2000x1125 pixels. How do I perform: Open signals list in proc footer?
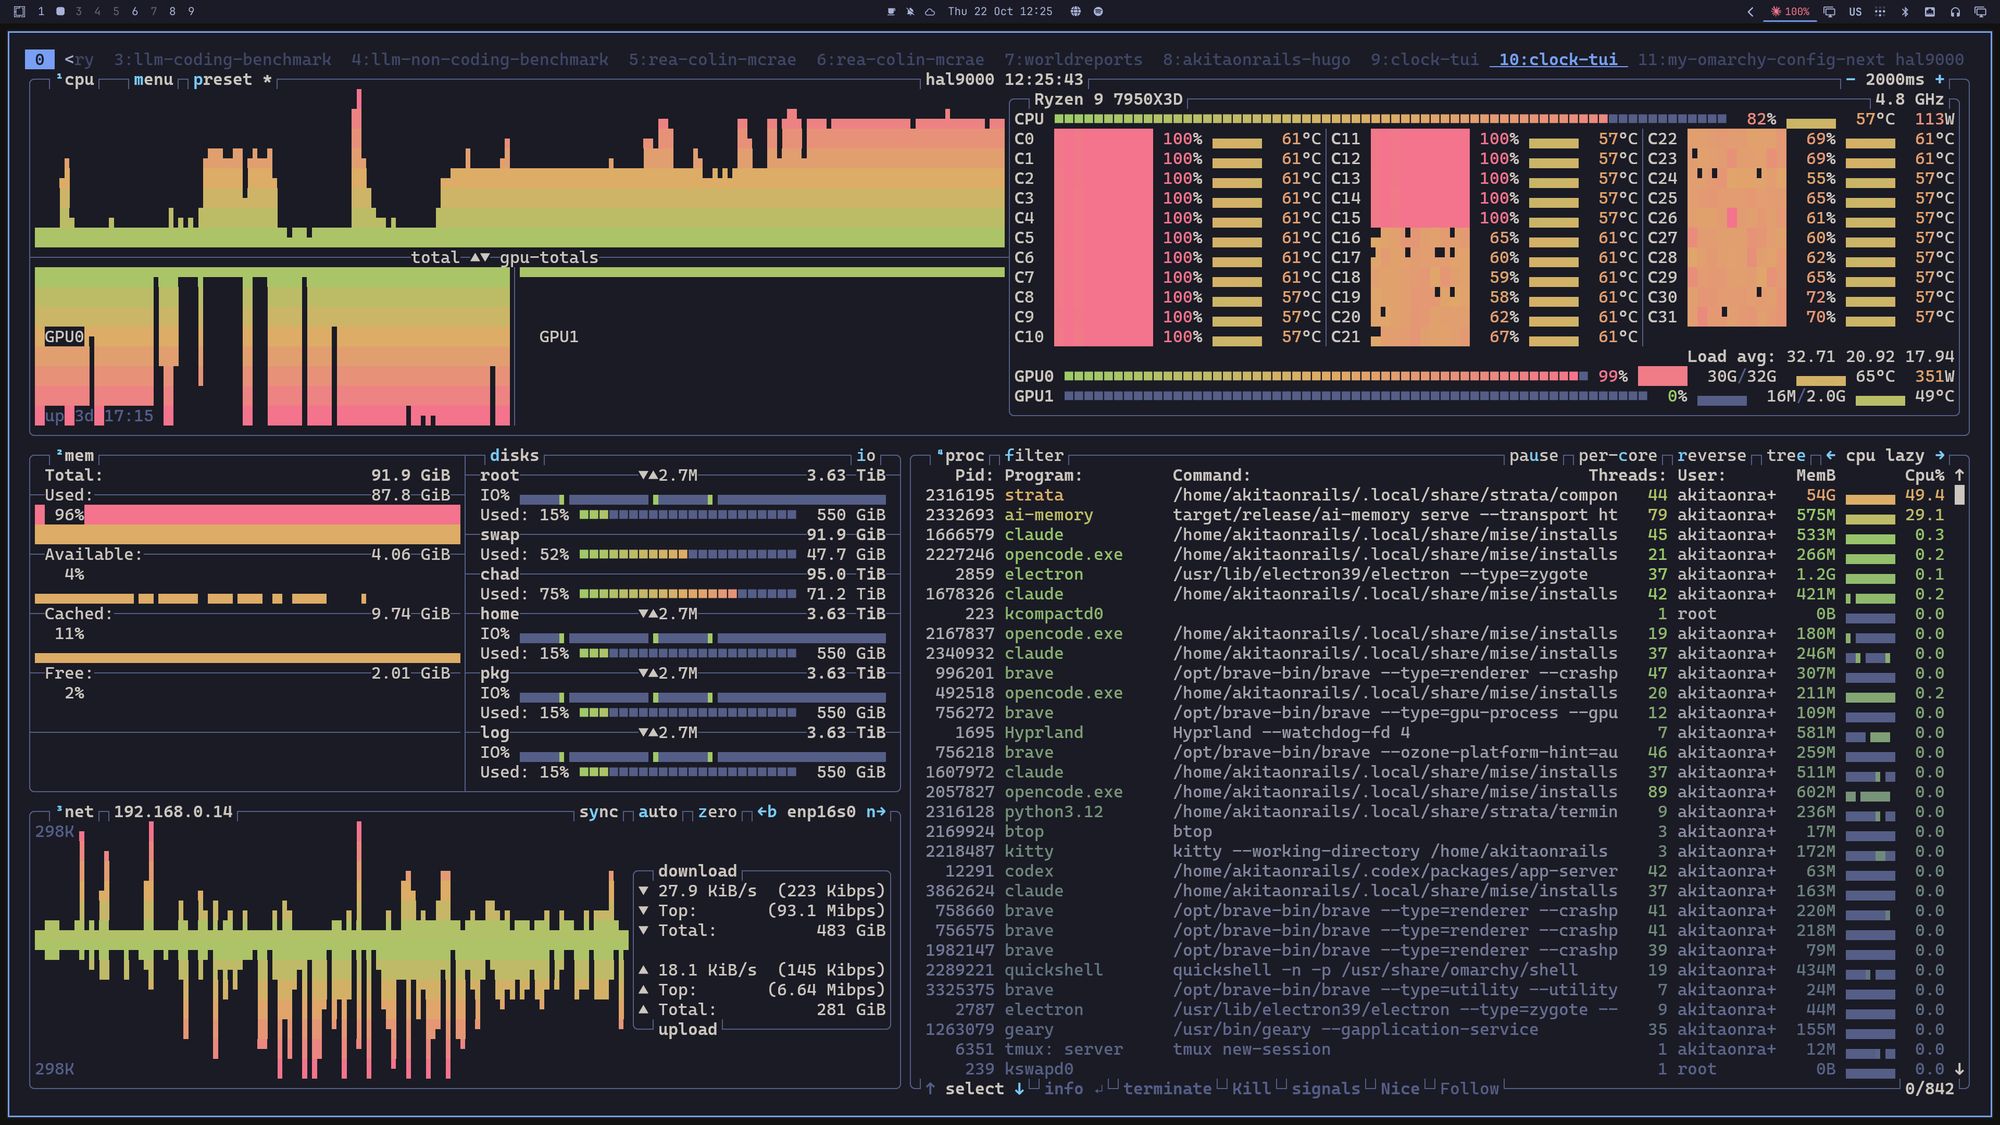1325,1088
